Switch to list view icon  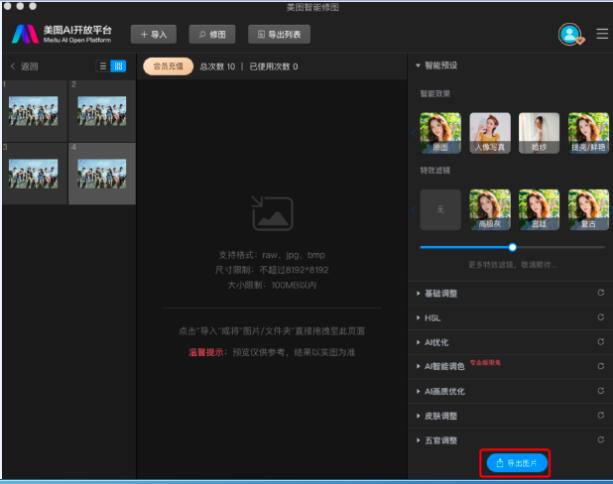point(102,66)
